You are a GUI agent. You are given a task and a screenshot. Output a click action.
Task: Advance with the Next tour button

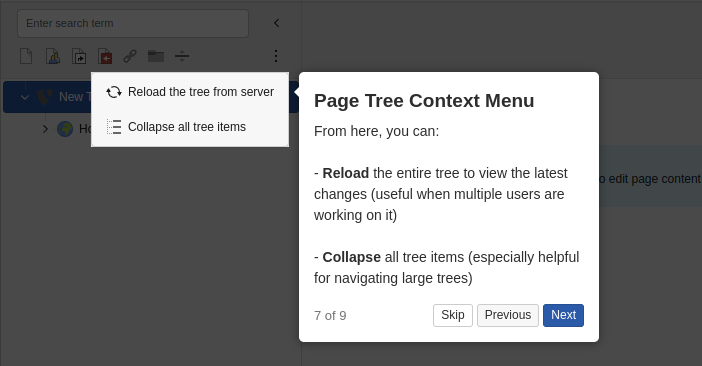coord(563,315)
